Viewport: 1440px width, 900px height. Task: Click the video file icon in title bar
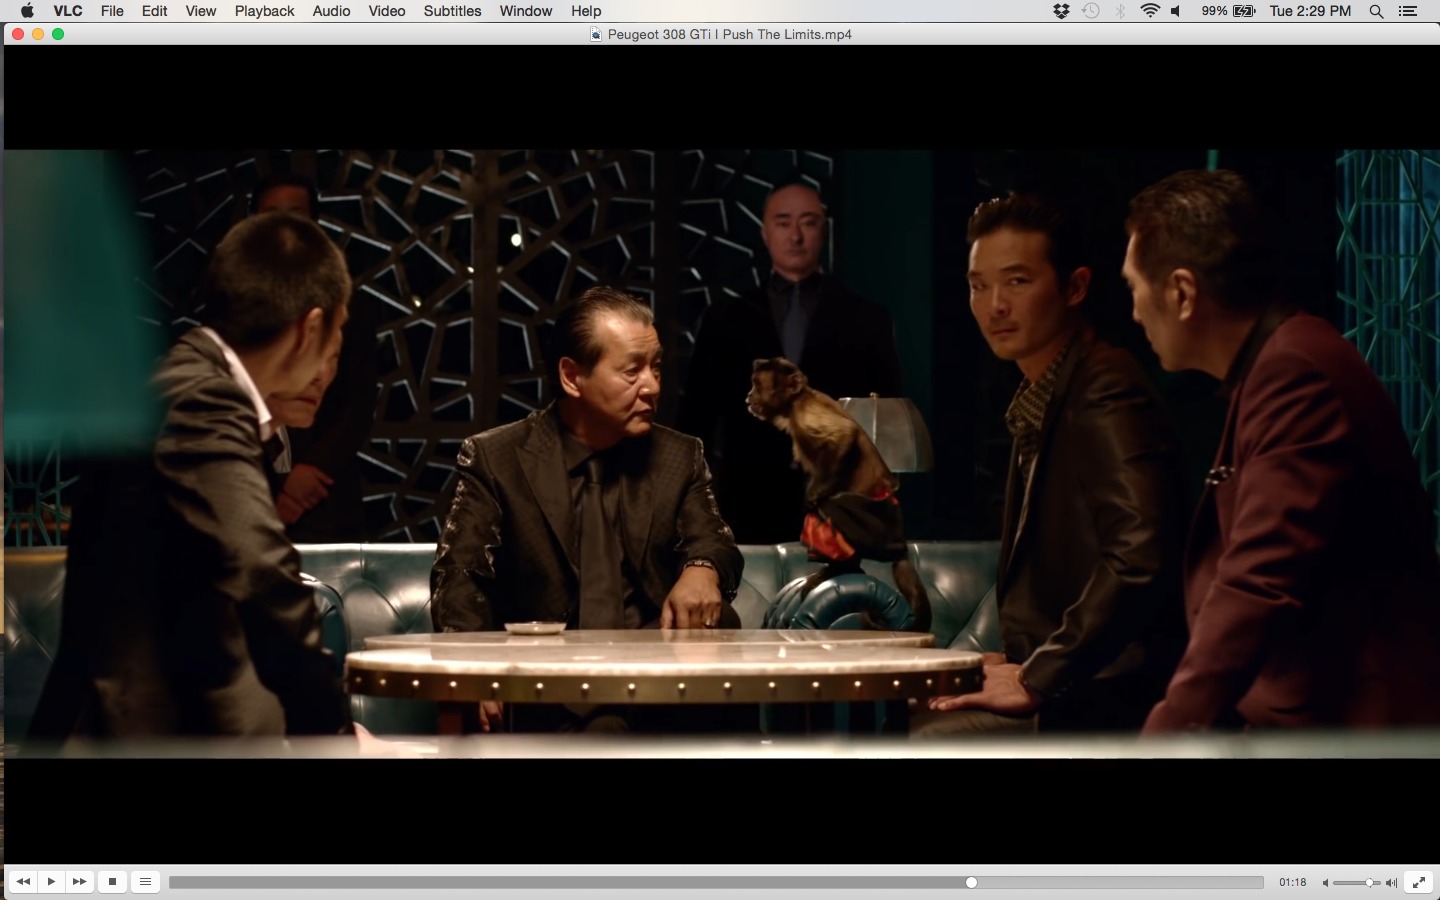tap(596, 34)
